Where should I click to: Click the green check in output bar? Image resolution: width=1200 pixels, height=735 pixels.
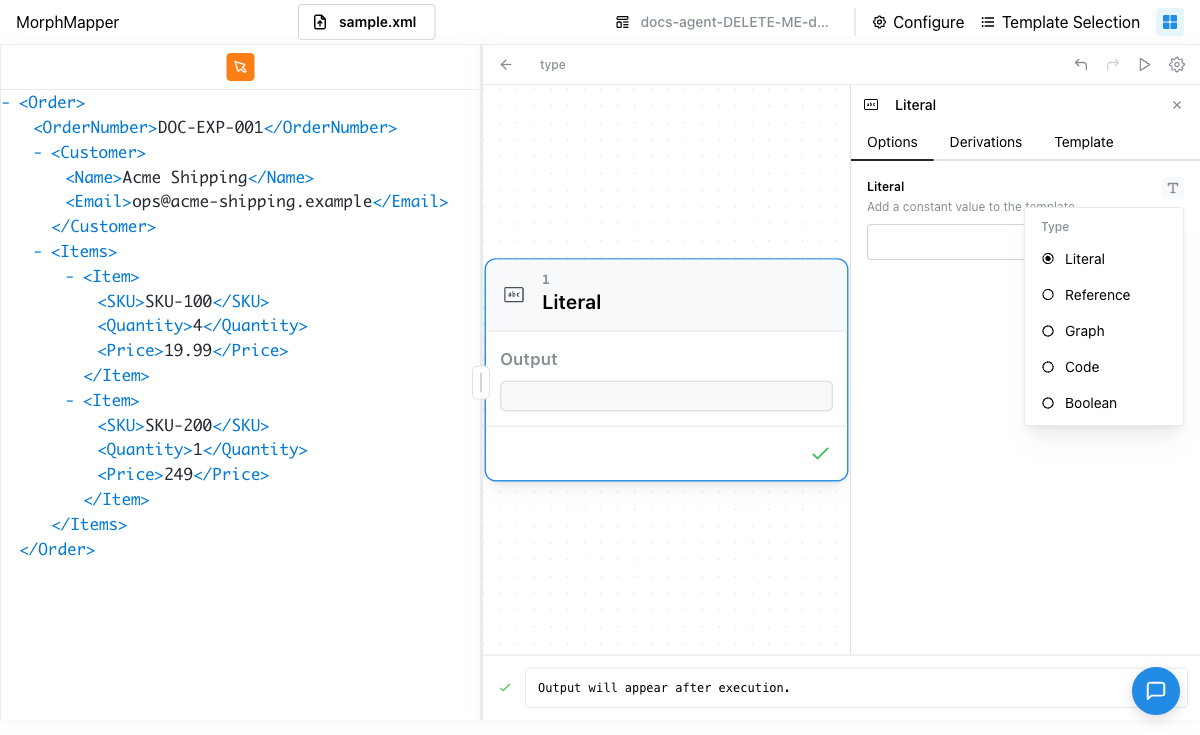click(505, 688)
